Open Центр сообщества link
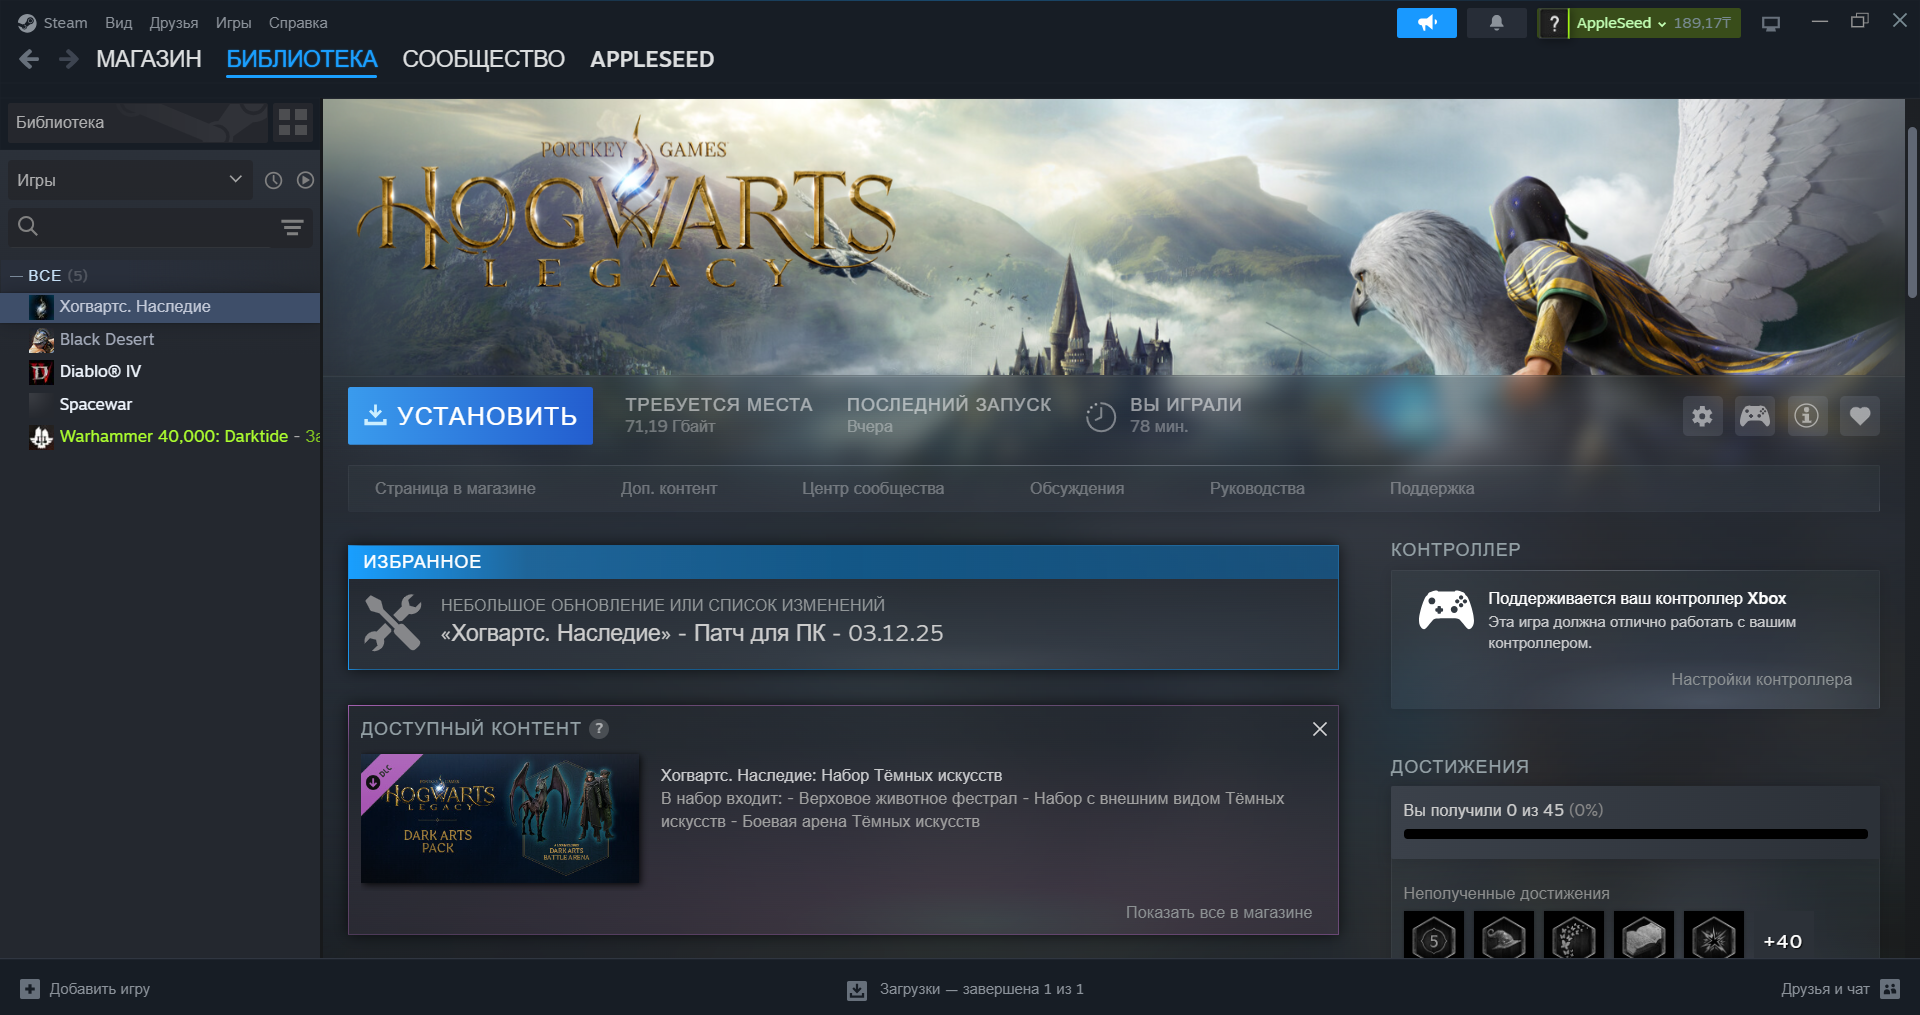 [873, 489]
